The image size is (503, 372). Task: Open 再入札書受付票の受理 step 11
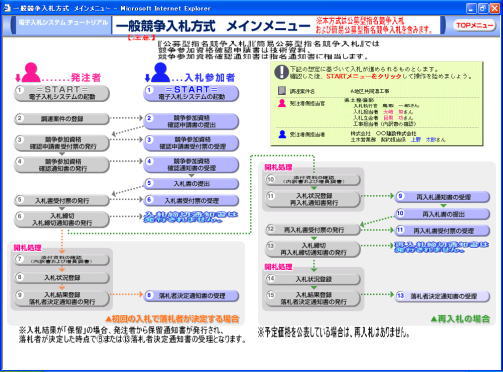(442, 230)
